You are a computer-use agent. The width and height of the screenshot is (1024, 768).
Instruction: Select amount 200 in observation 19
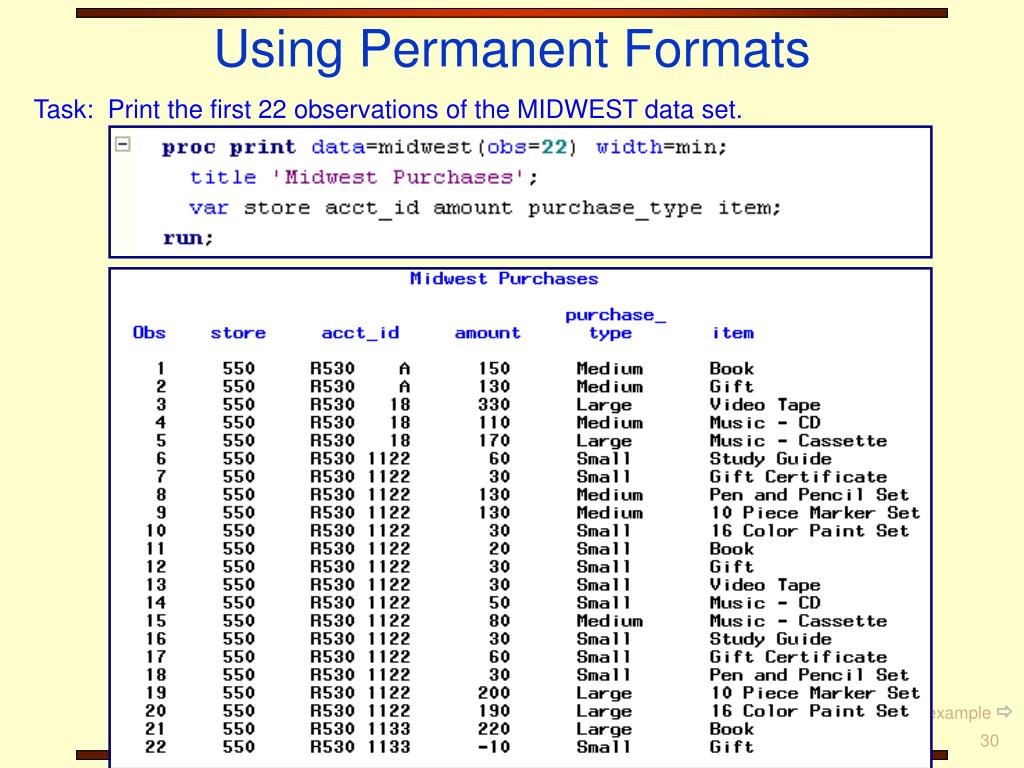point(494,693)
